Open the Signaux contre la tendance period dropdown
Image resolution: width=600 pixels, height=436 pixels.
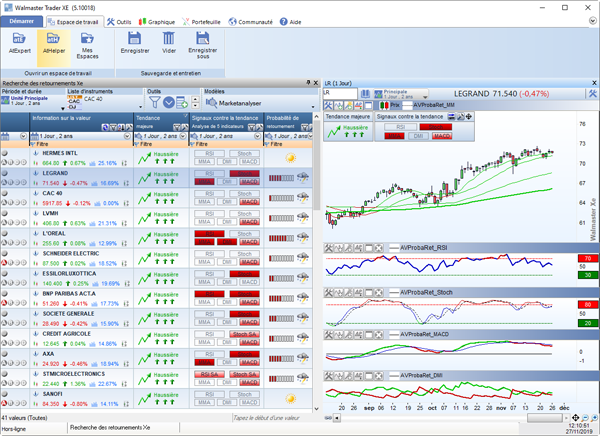pyautogui.click(x=258, y=136)
